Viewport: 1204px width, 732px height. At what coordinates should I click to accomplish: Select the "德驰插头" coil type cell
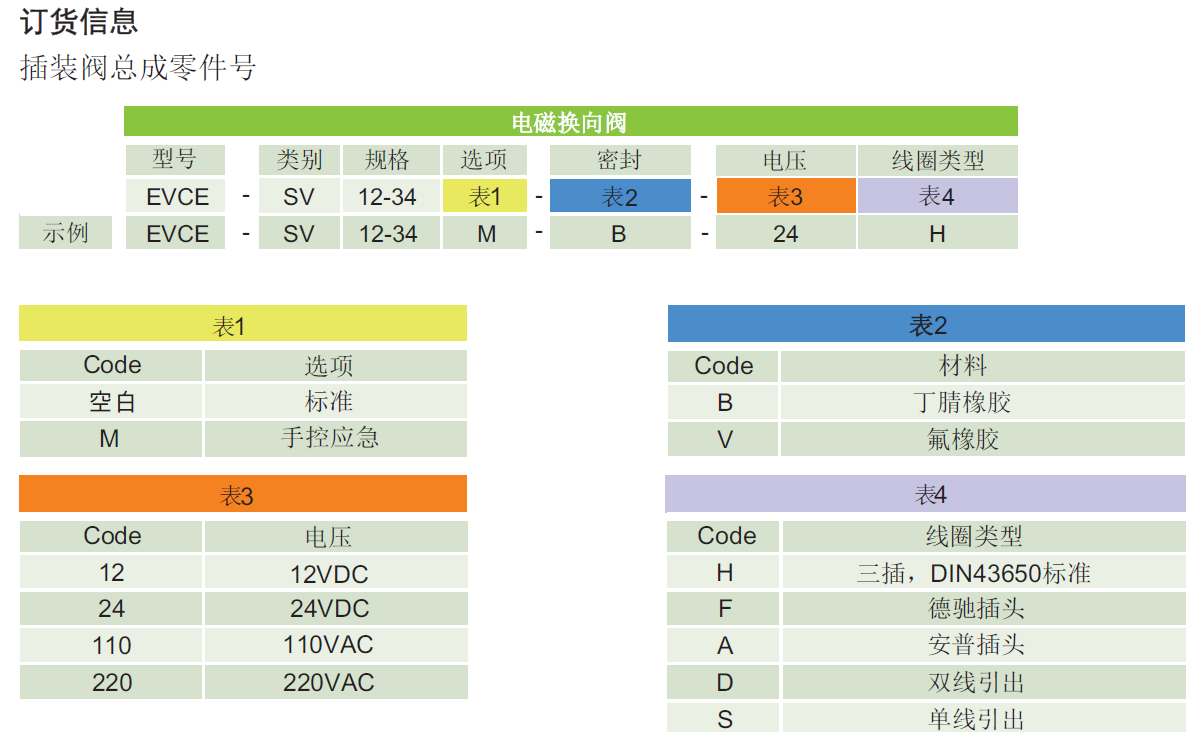982,609
